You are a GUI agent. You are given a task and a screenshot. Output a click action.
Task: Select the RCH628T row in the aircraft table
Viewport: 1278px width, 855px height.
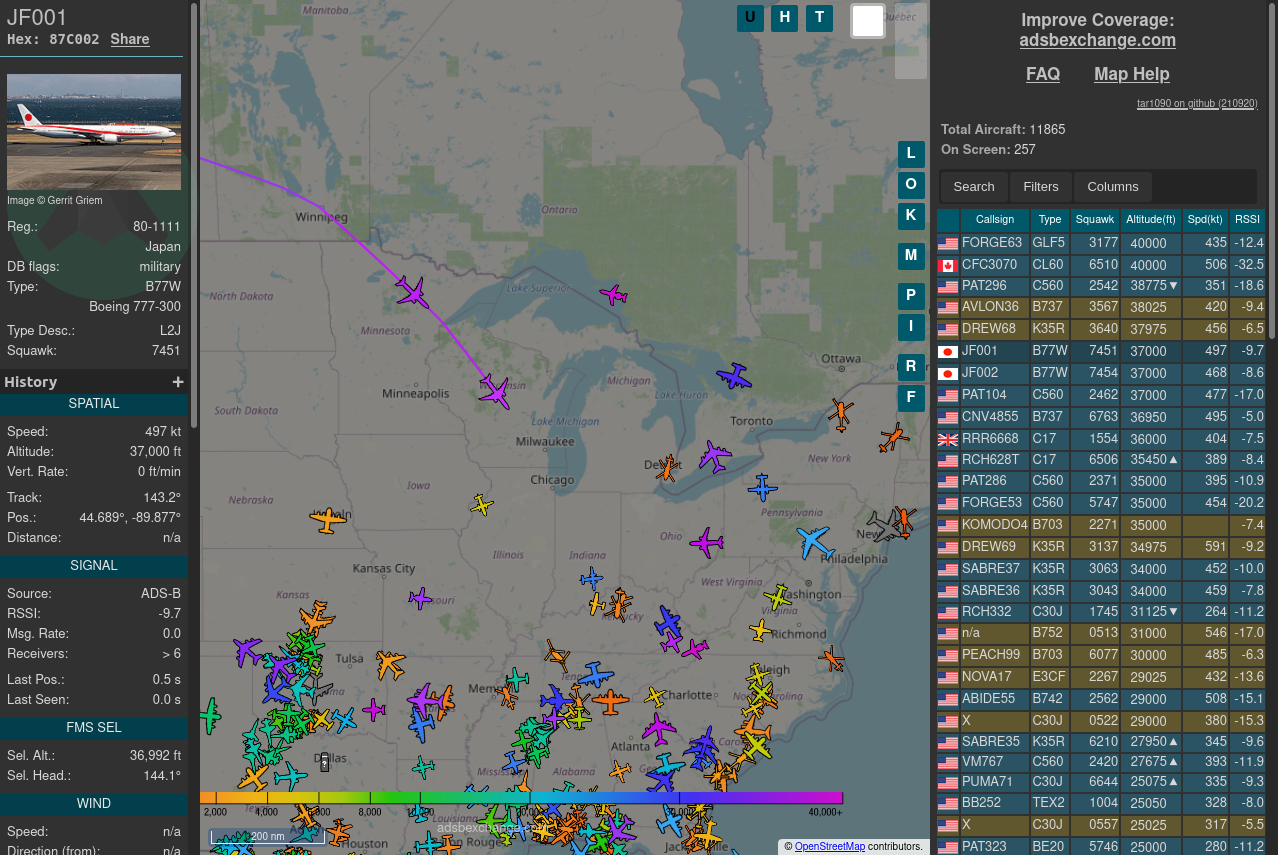pos(1101,460)
